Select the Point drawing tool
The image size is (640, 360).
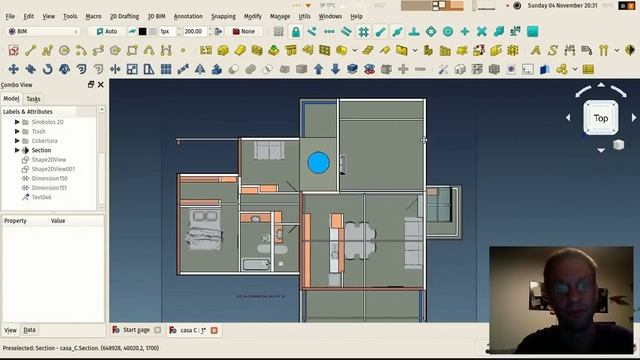click(183, 50)
